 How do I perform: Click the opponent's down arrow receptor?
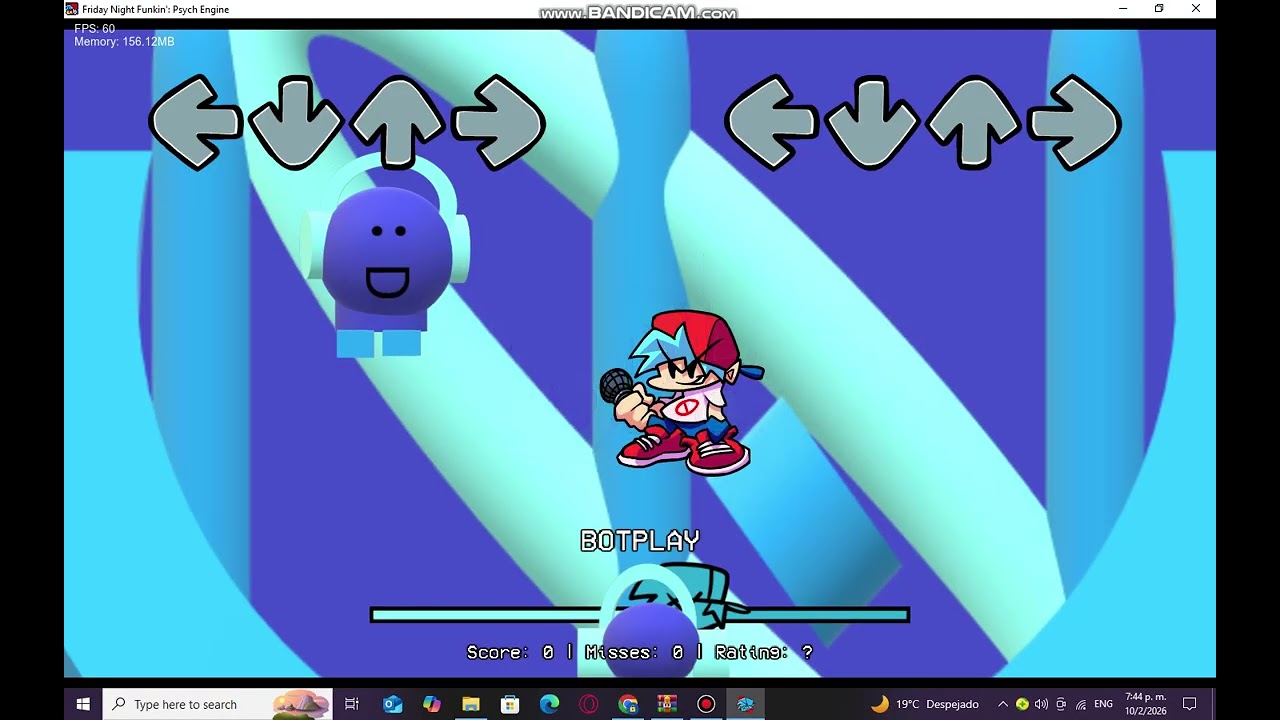[x=296, y=122]
